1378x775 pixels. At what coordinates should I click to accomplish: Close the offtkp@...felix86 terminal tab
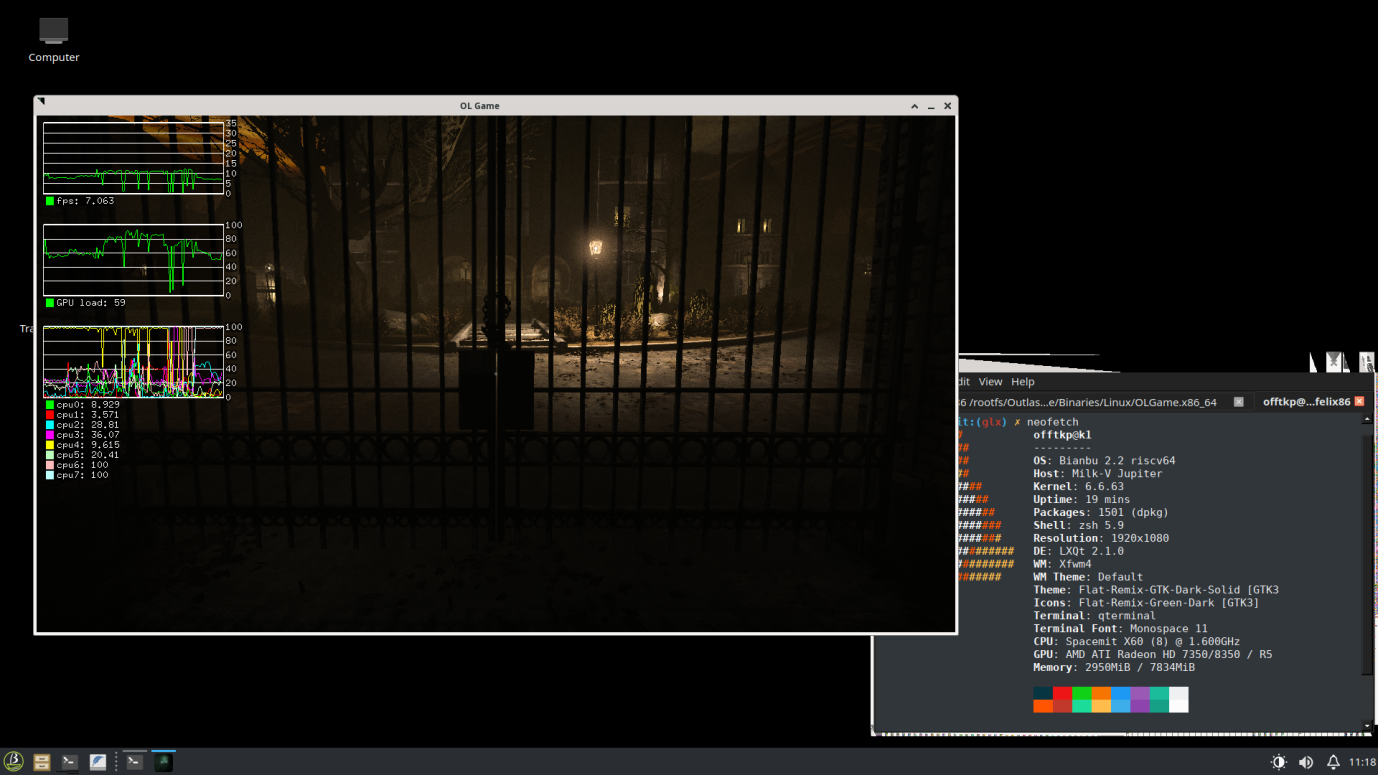click(1359, 402)
